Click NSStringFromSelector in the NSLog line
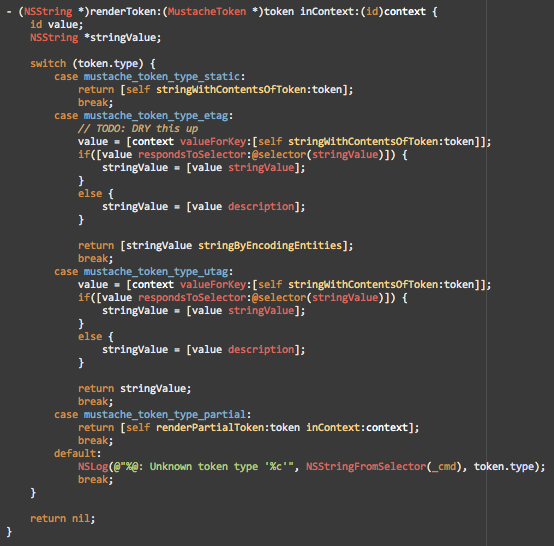This screenshot has width=554, height=546. (366, 466)
